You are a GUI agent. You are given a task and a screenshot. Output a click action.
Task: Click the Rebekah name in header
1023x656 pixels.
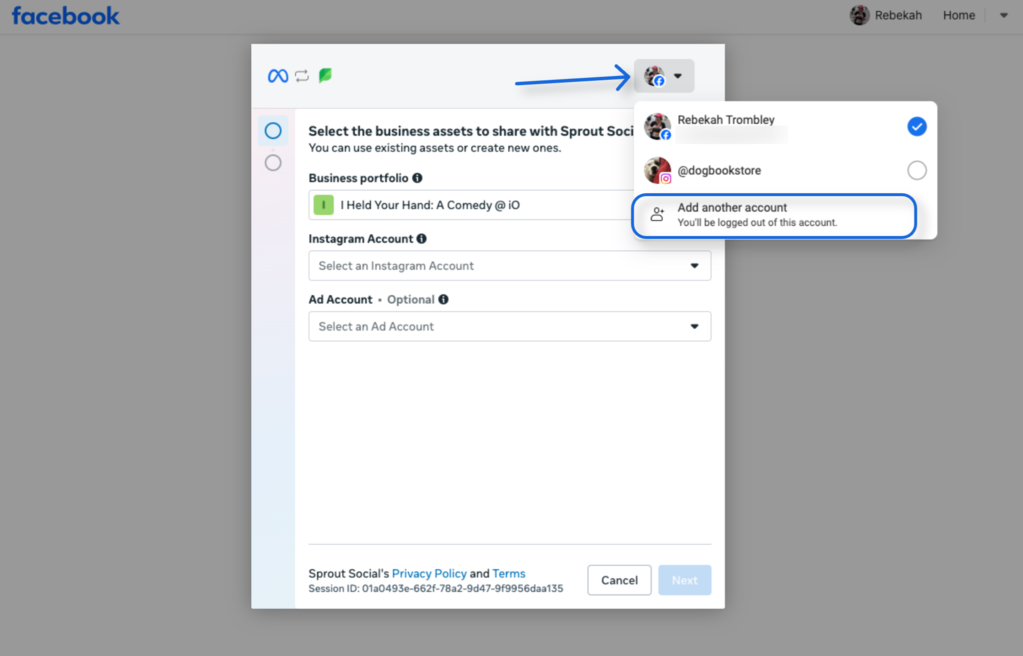[898, 15]
